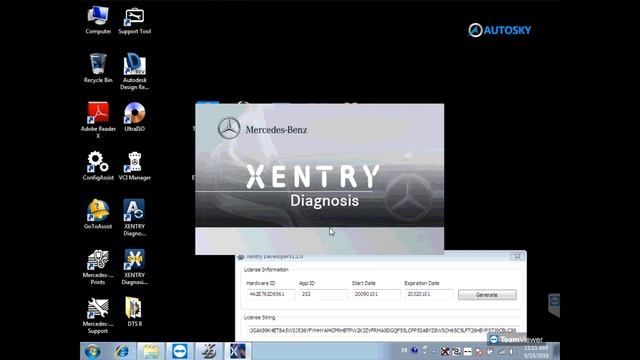Viewport: 640px width, 360px height.
Task: Click the red X tray icon
Action: point(445,351)
